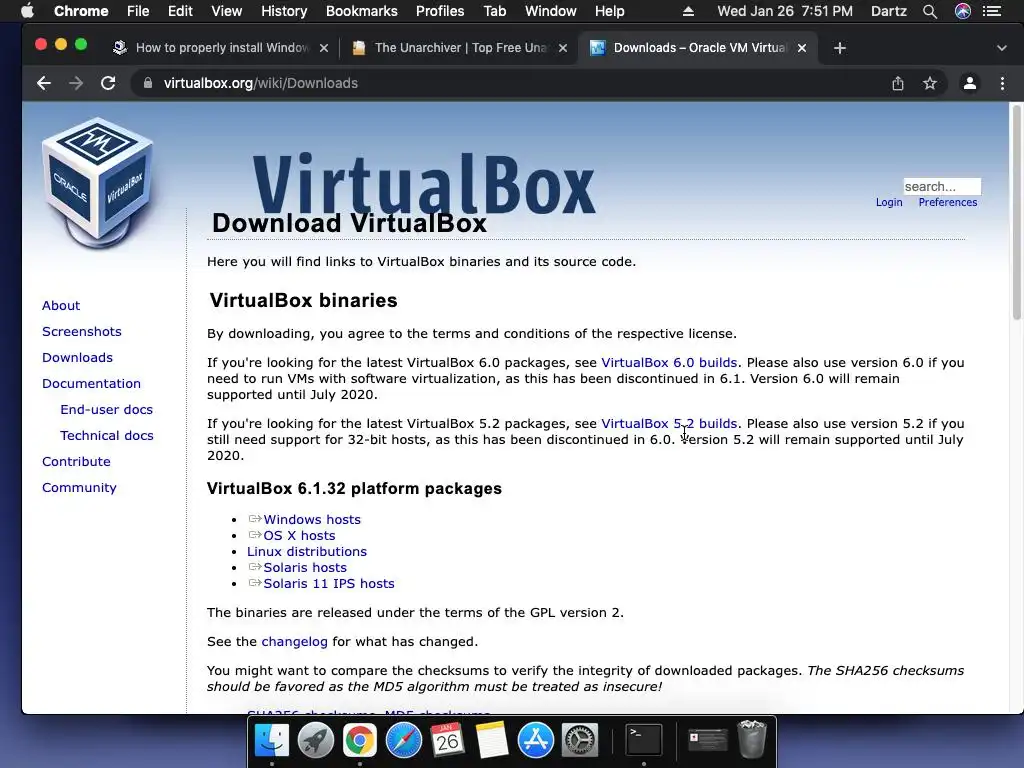Close the 'How to properly install' tab
The width and height of the screenshot is (1024, 768).
(324, 48)
